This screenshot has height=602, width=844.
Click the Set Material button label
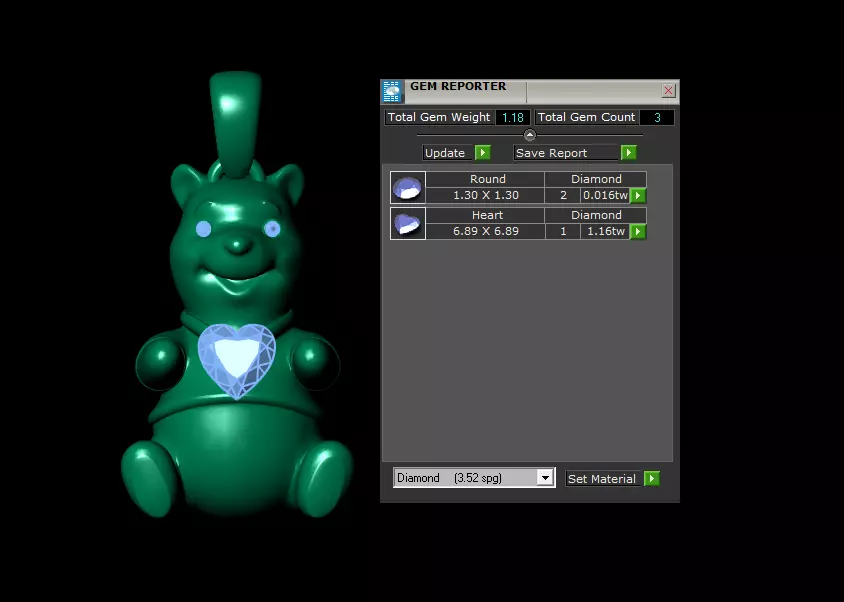click(x=602, y=479)
